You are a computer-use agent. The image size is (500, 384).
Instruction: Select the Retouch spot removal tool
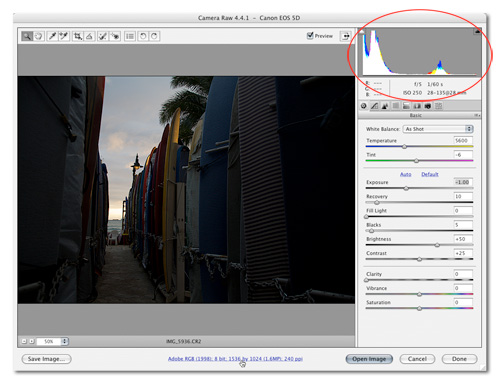click(x=103, y=36)
